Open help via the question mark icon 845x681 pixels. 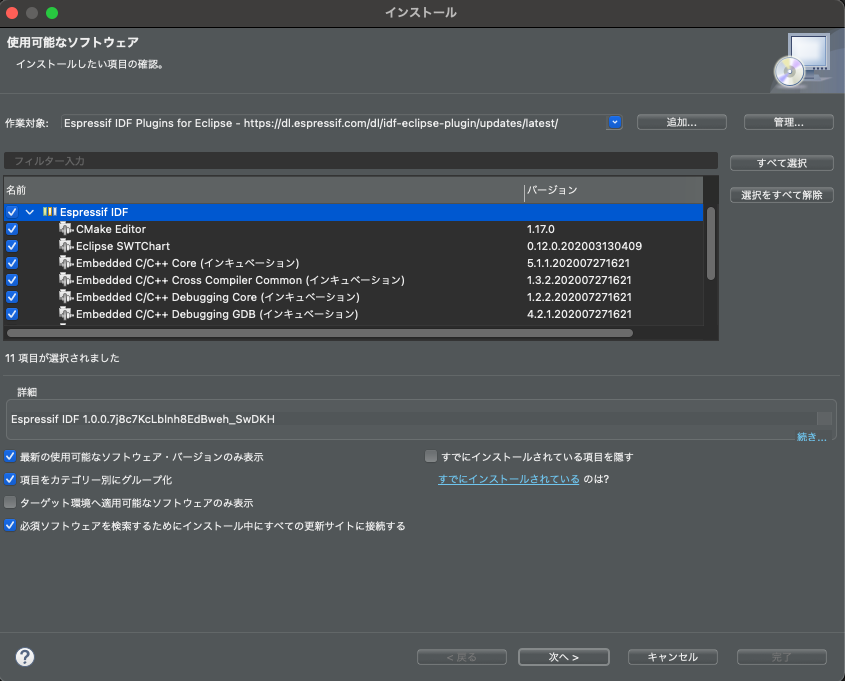[24, 657]
